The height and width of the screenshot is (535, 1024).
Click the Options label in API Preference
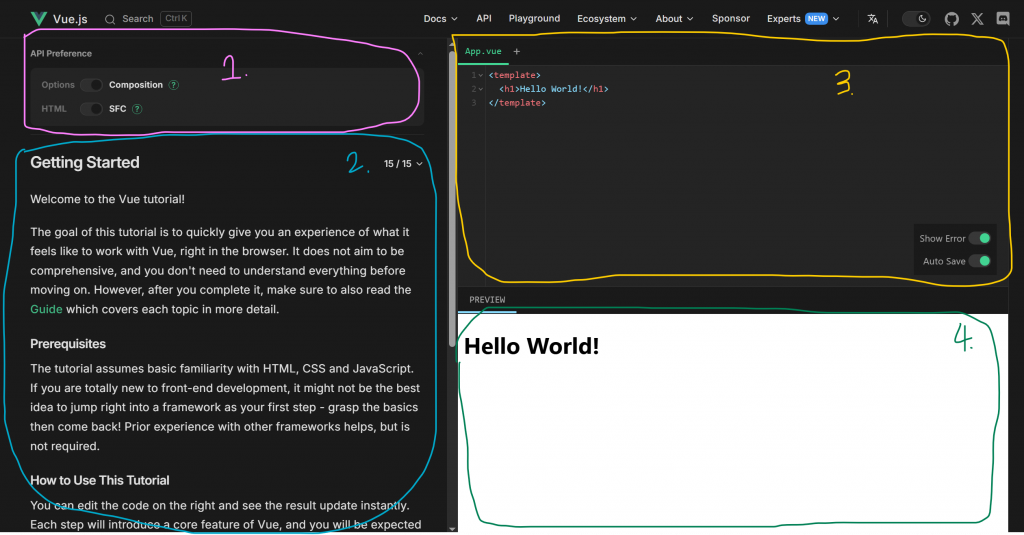click(58, 85)
